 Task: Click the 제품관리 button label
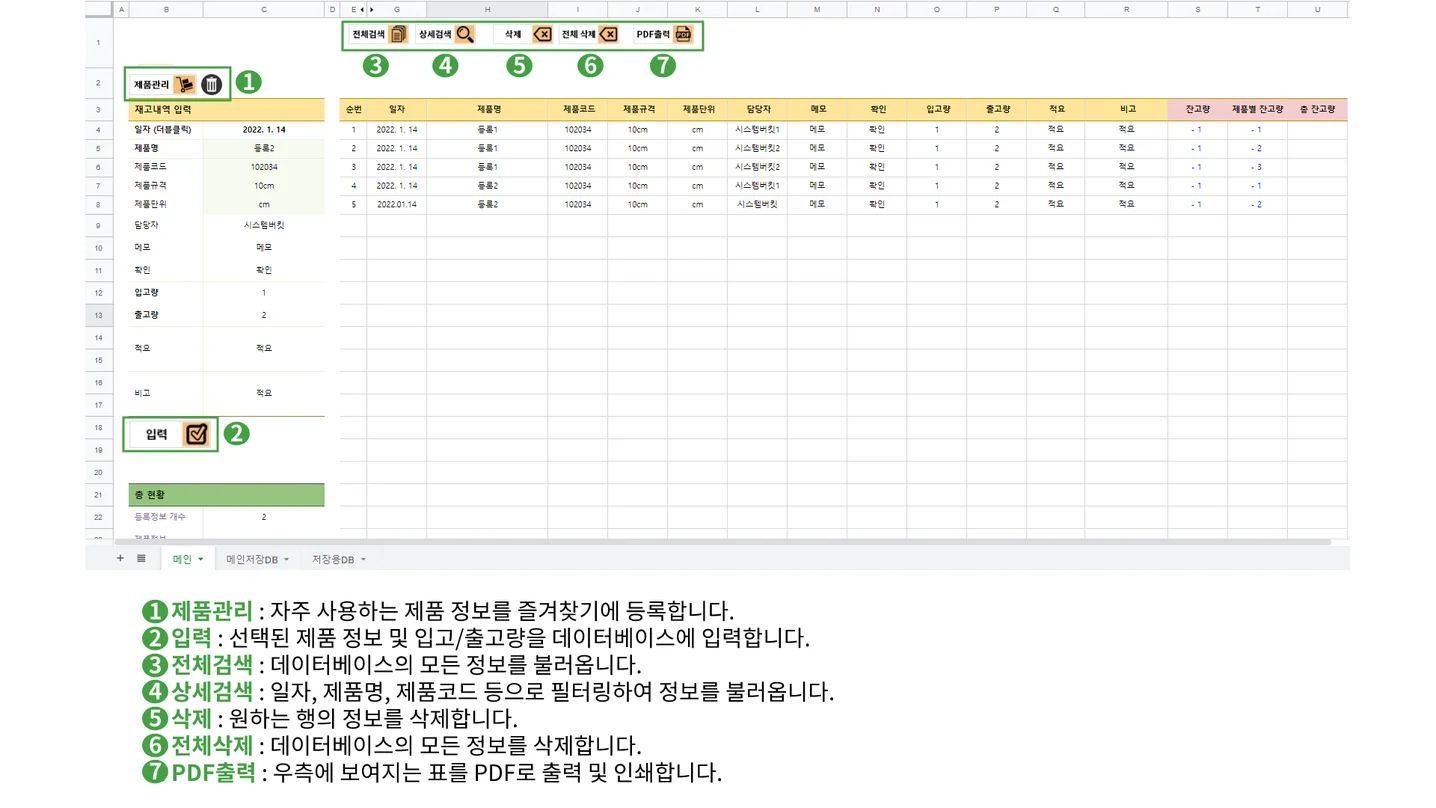click(152, 84)
